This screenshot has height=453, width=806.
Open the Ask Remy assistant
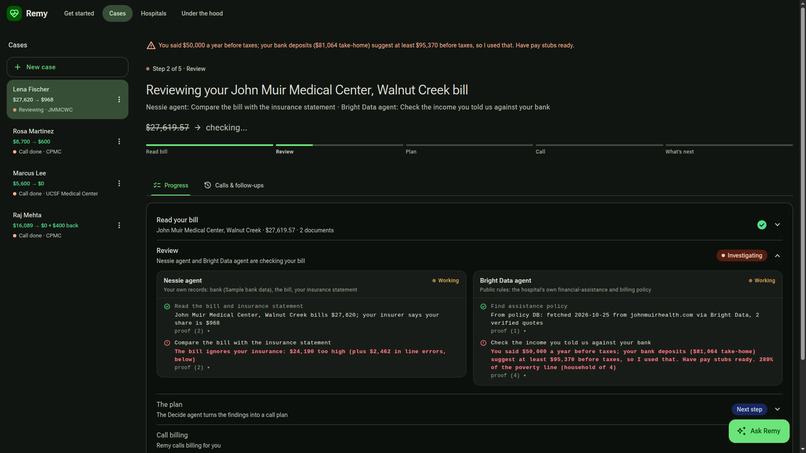[x=759, y=431]
